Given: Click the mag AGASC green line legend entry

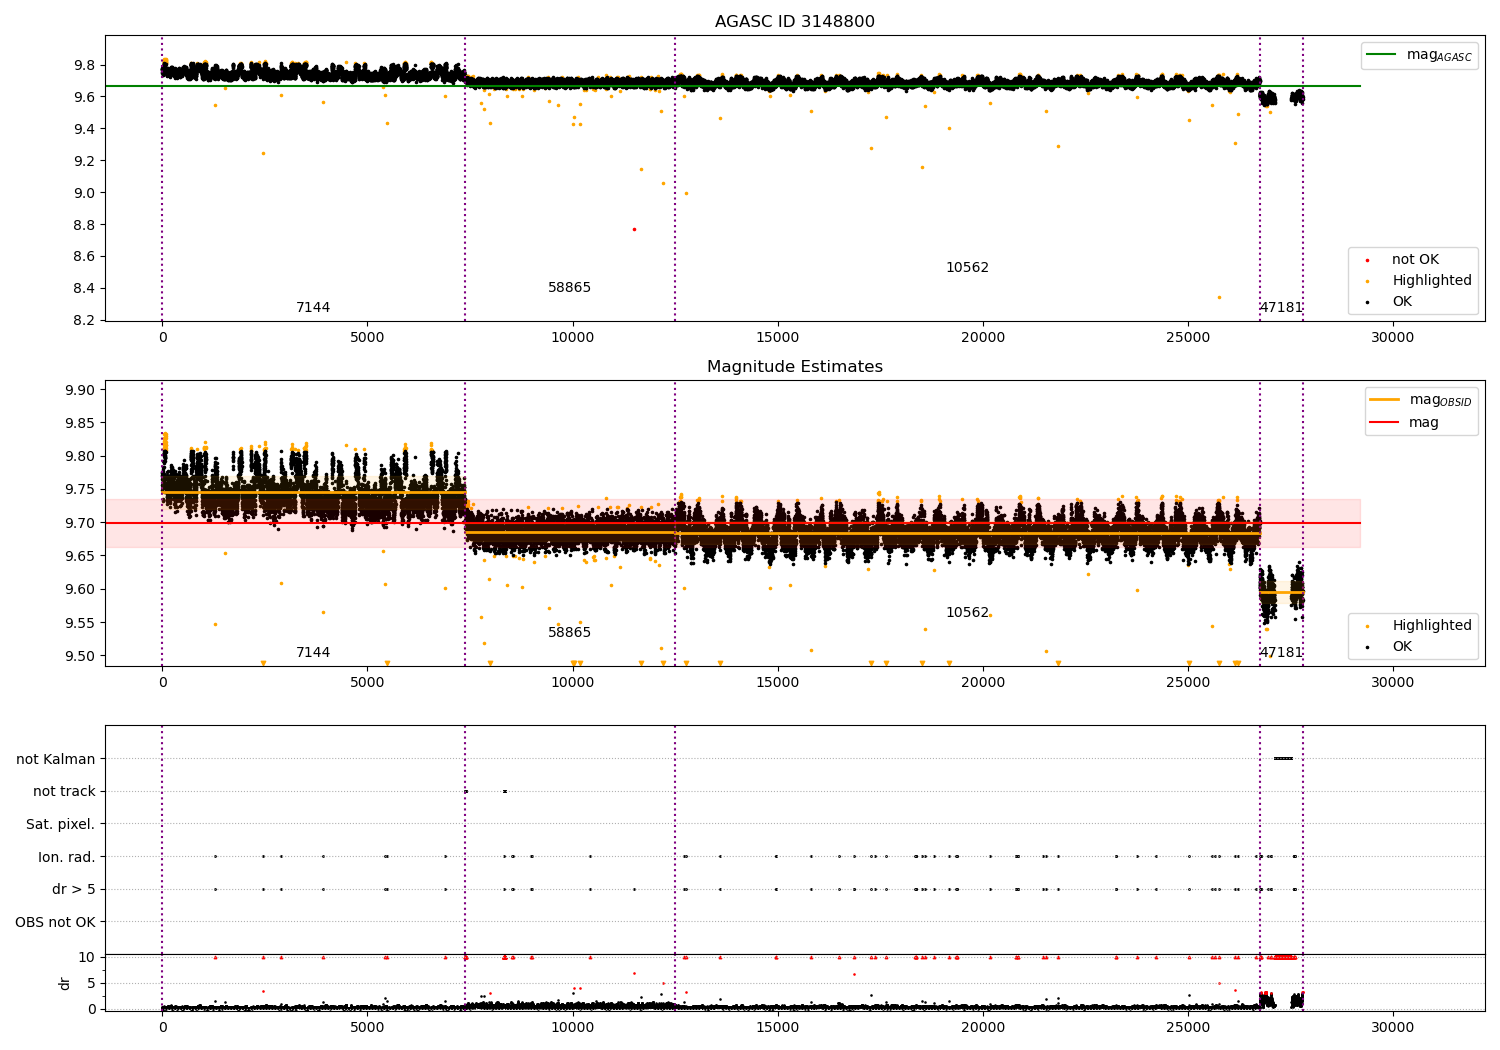Looking at the screenshot, I should [x=1420, y=55].
